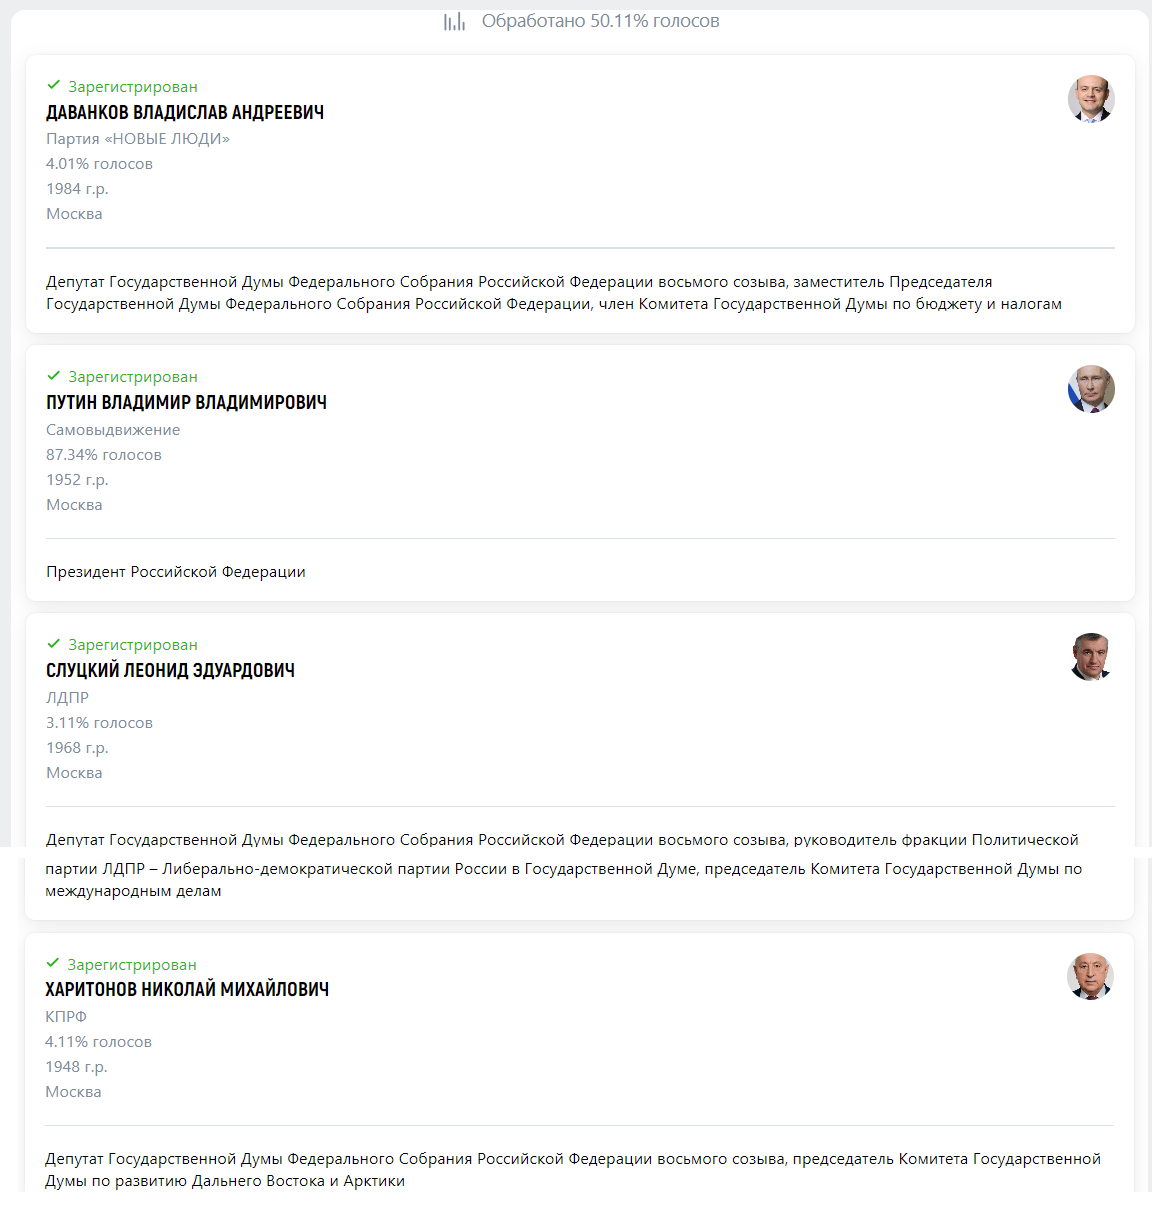Click the СЛУЦКИЙ ЛЕОНИД ЭДУАРДОВИЧ name heading
Viewport: 1152px width, 1208px height.
click(170, 671)
